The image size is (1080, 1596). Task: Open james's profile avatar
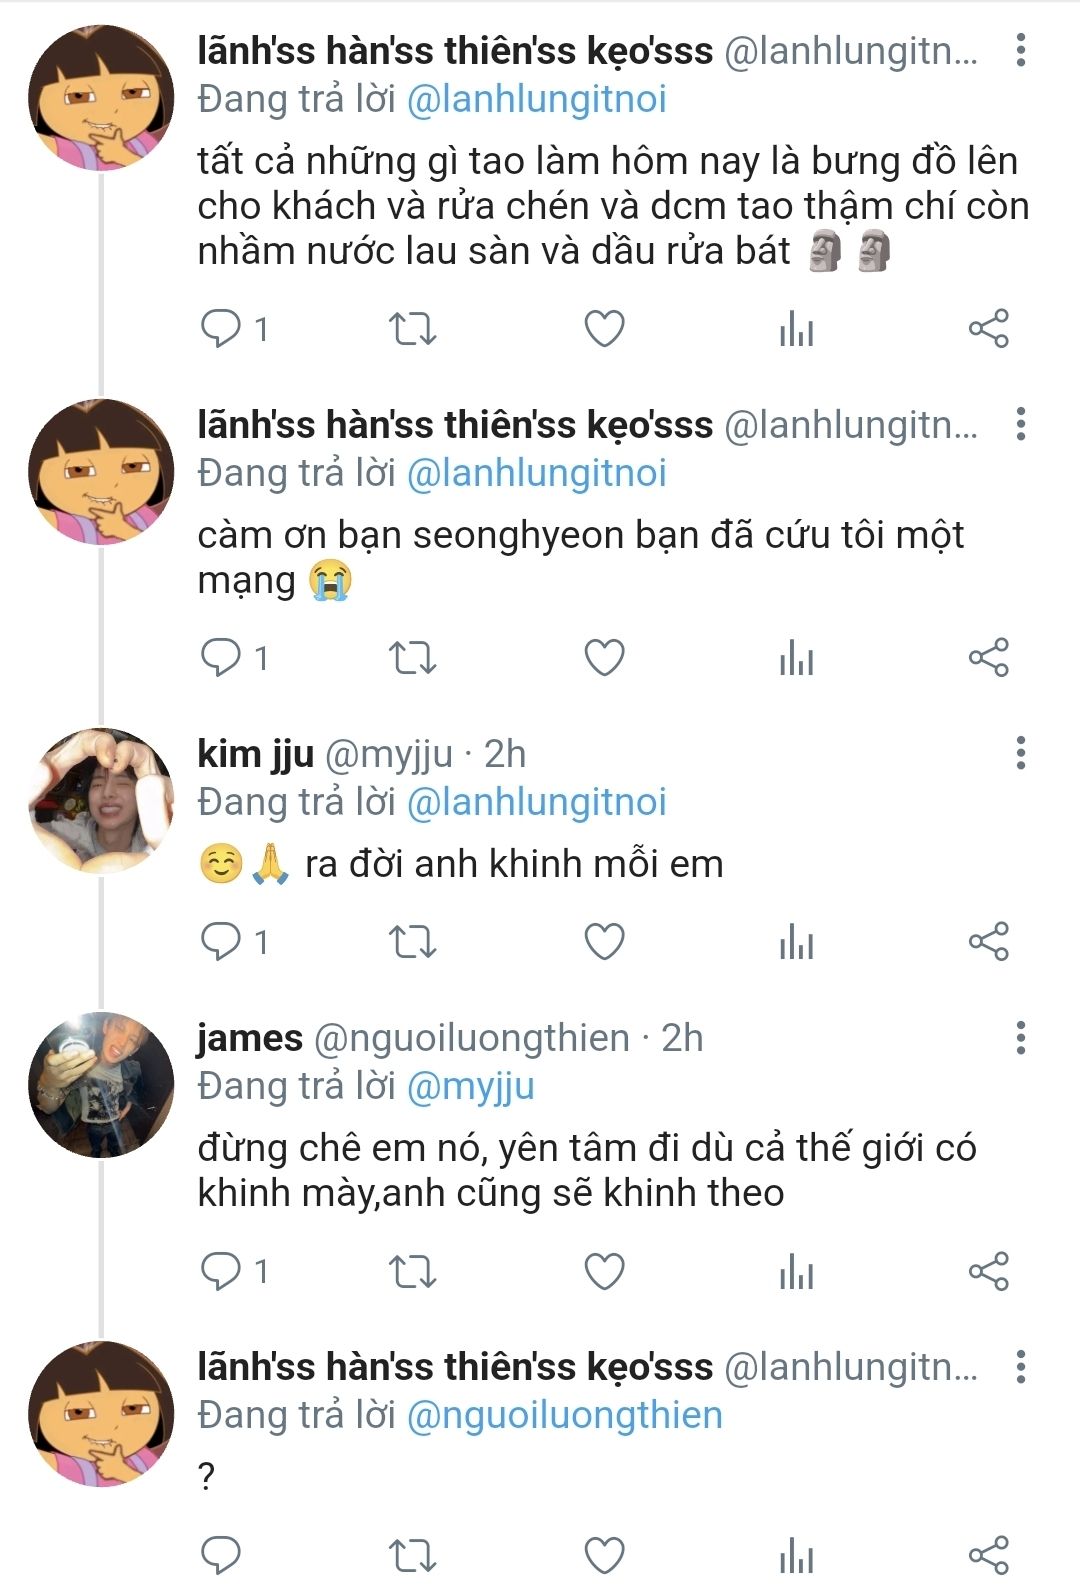(x=101, y=1085)
